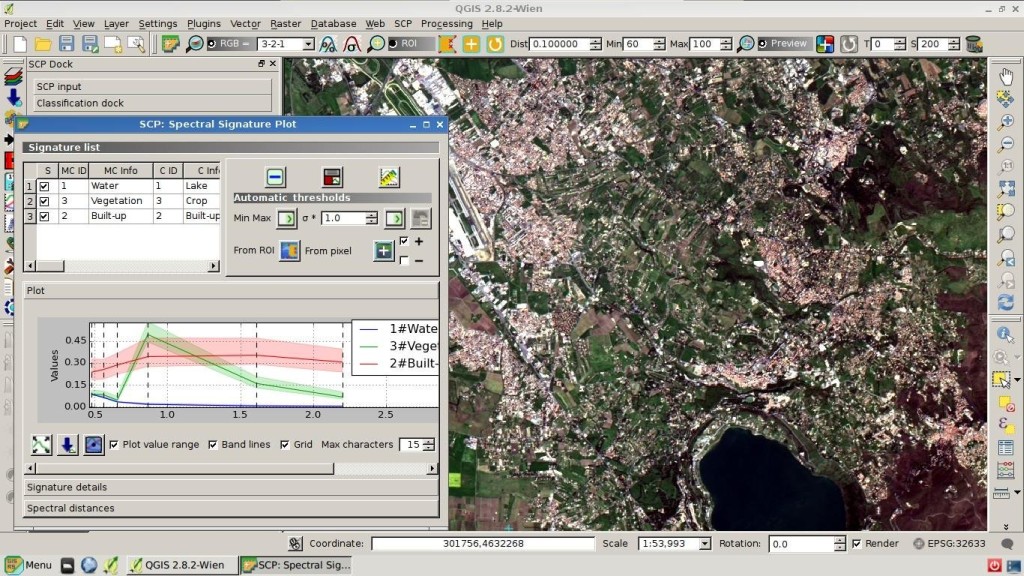Save project with the floppy disk icon
This screenshot has width=1024, height=576.
point(66,44)
